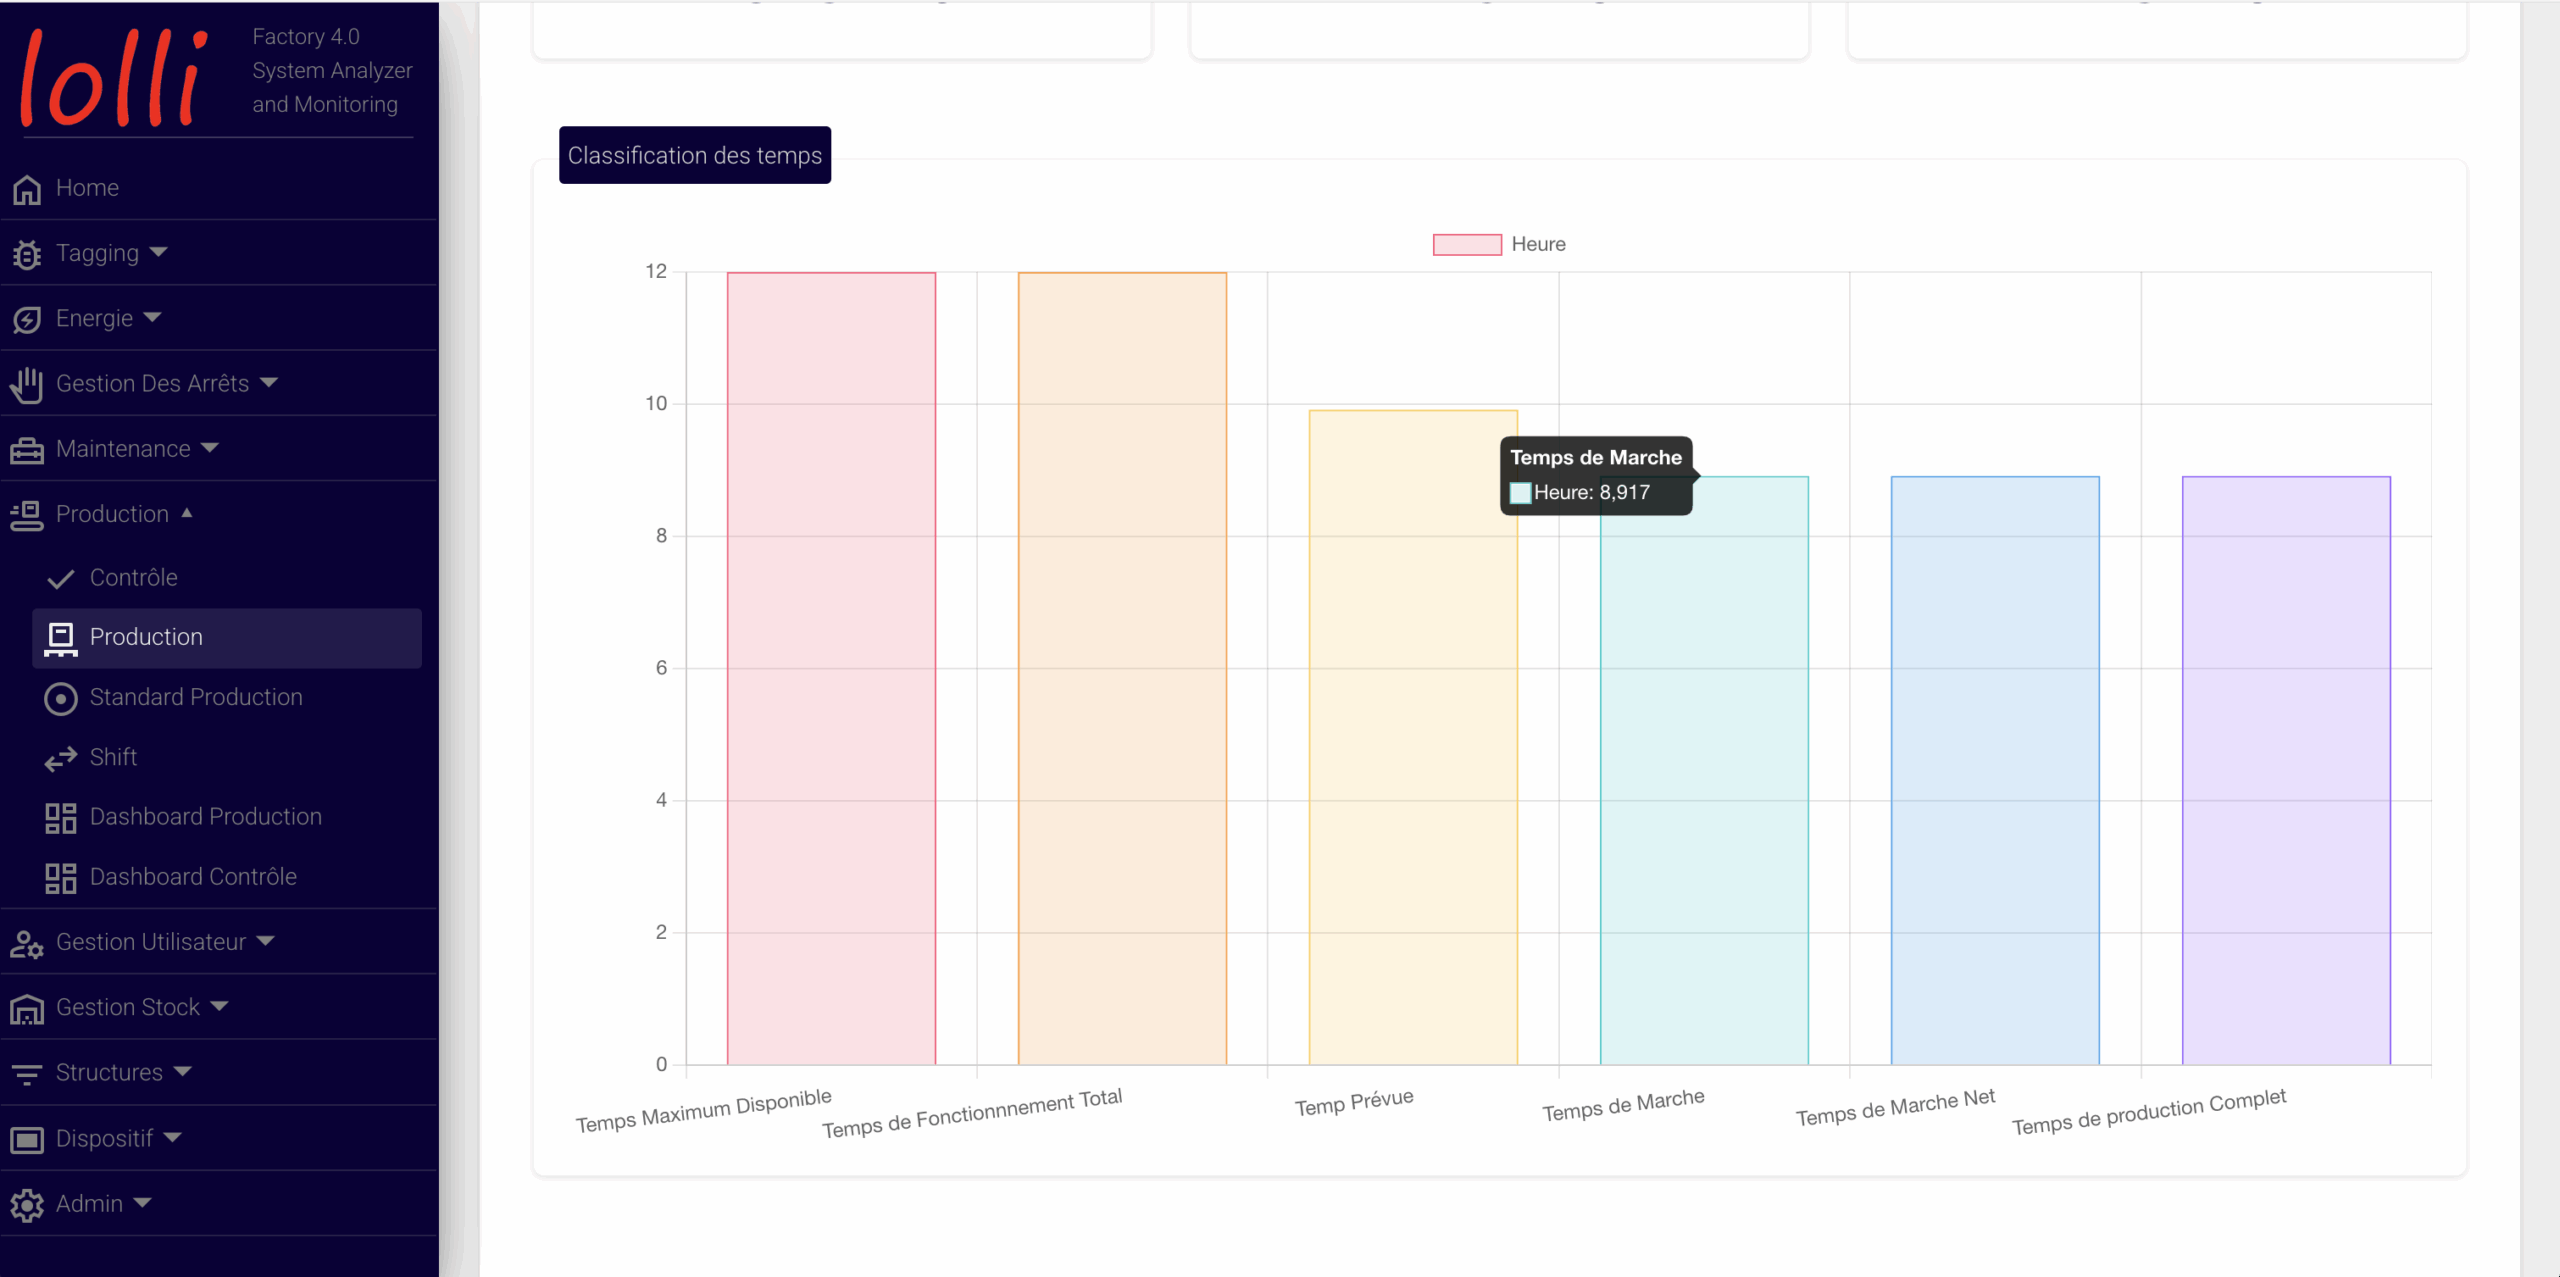Expand the Tagging dropdown arrow

158,252
